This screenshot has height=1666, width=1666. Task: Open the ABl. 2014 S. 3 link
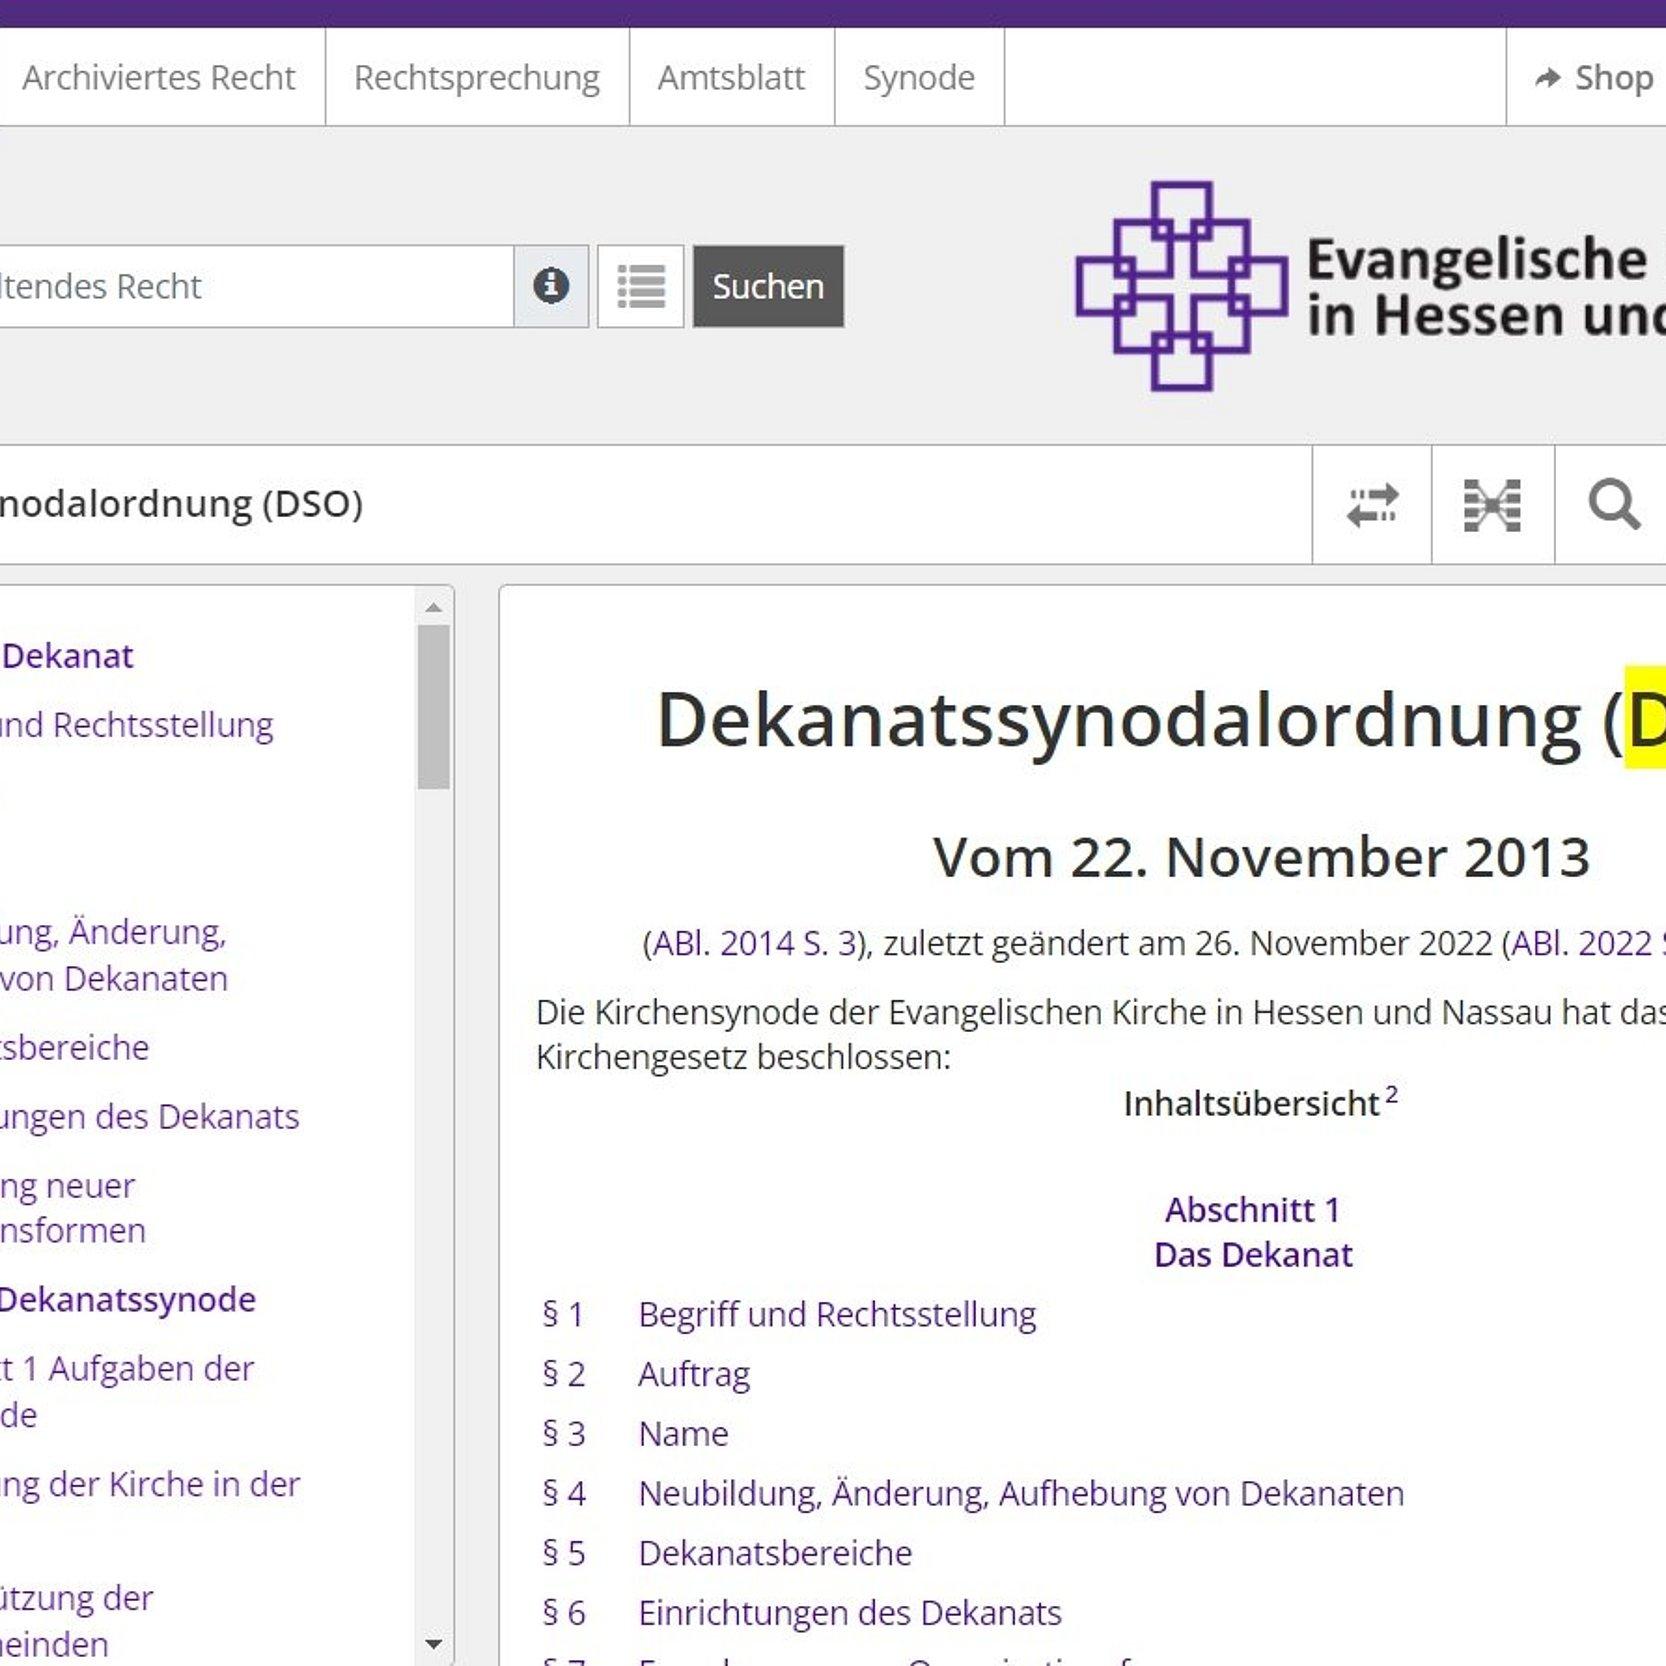(753, 943)
